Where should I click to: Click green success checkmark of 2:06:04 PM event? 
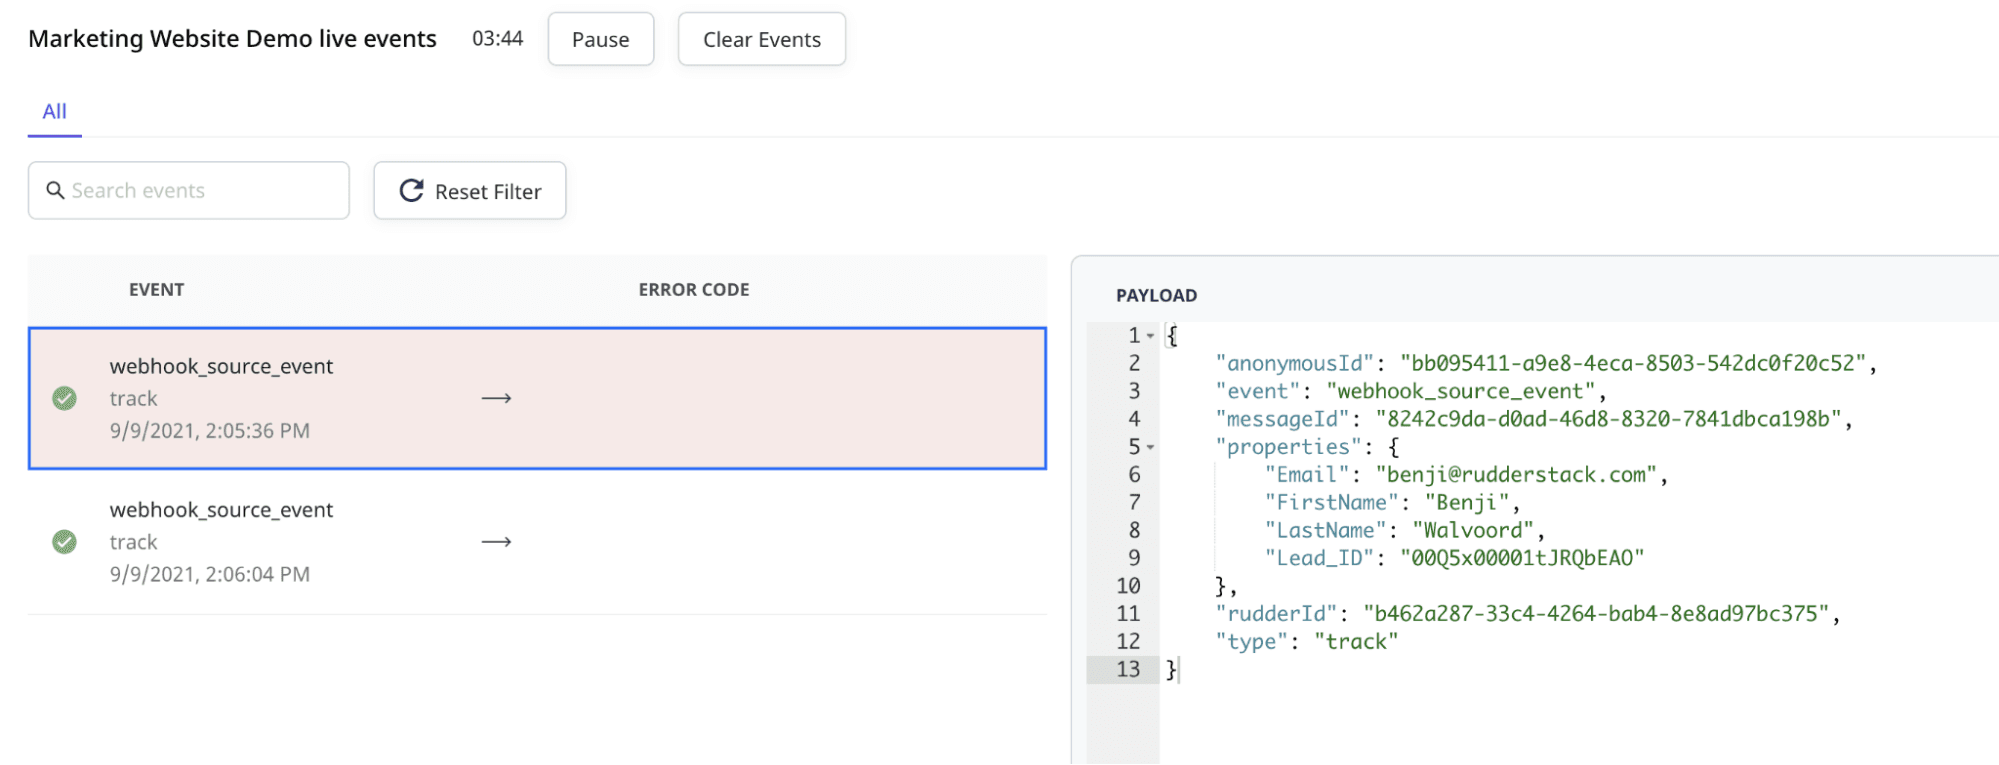pos(64,542)
